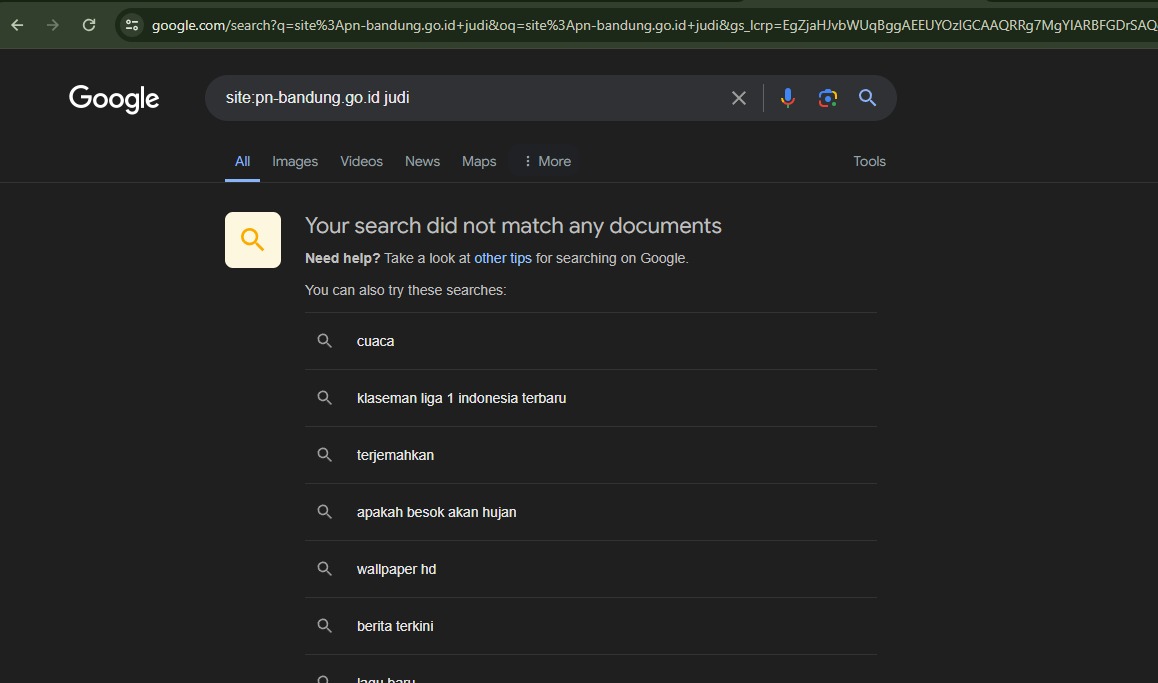The height and width of the screenshot is (683, 1158).
Task: Select the News tab
Action: click(x=422, y=161)
